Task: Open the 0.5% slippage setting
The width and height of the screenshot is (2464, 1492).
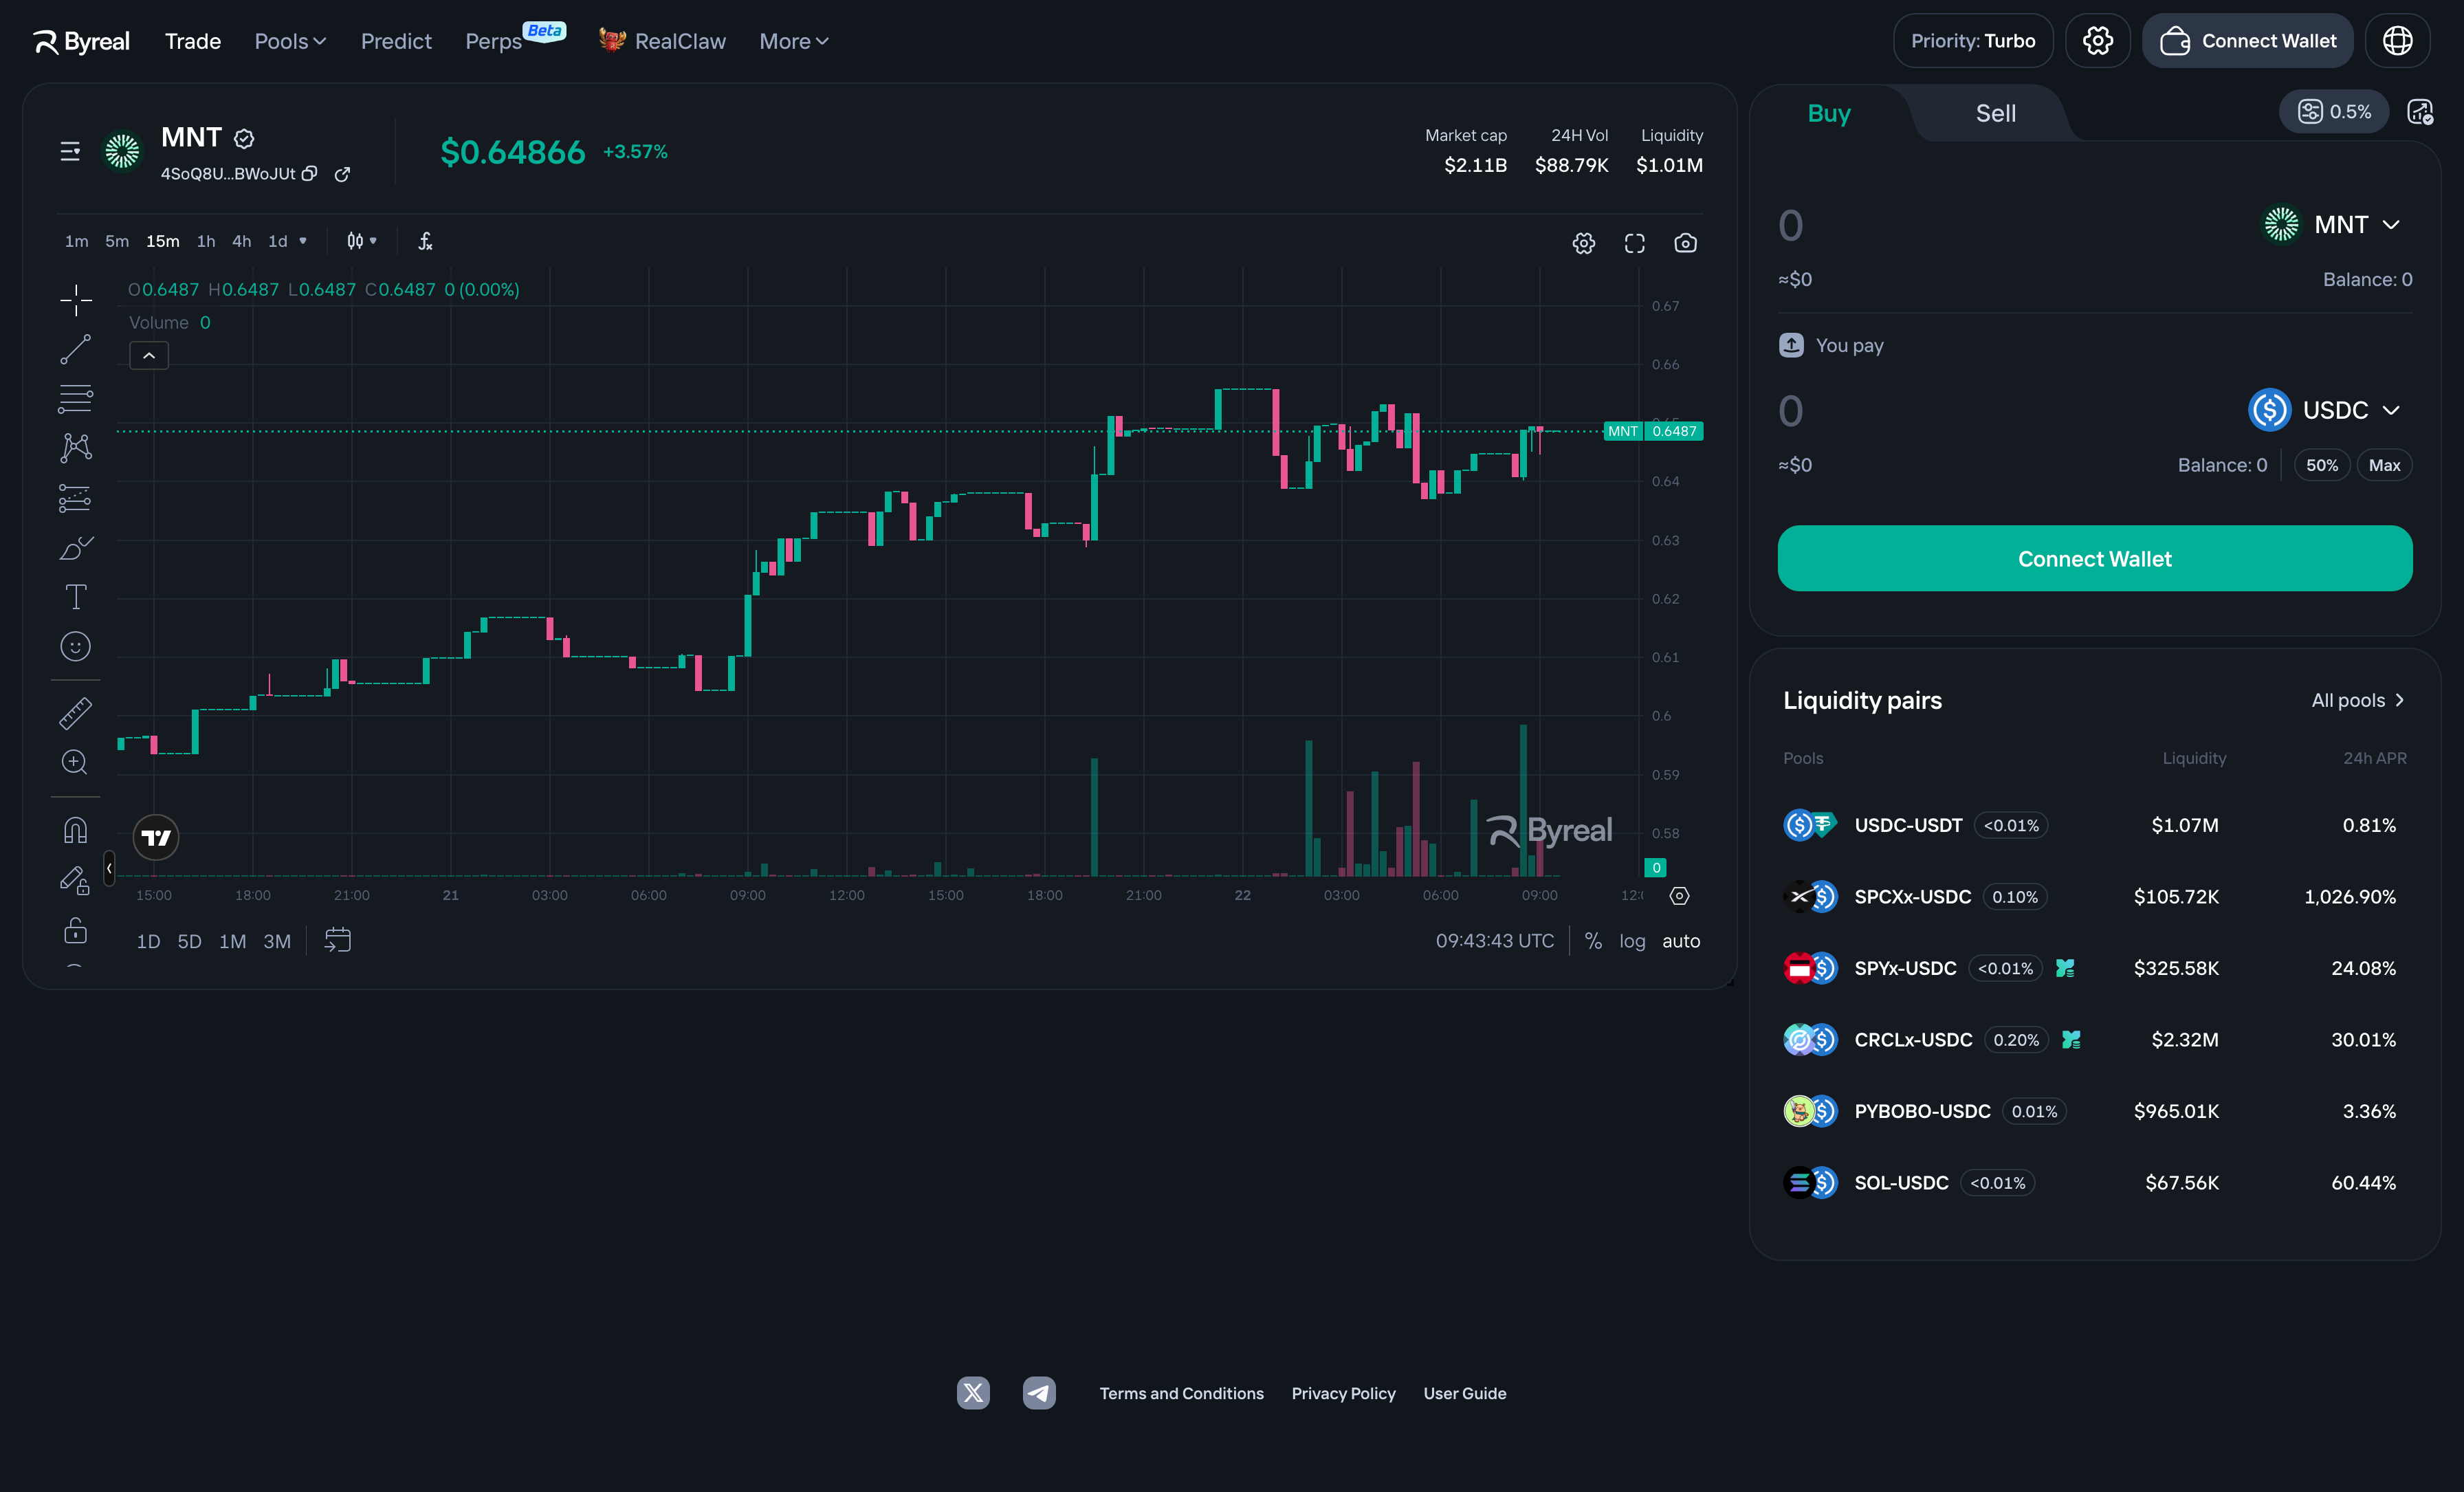Action: 2334,112
